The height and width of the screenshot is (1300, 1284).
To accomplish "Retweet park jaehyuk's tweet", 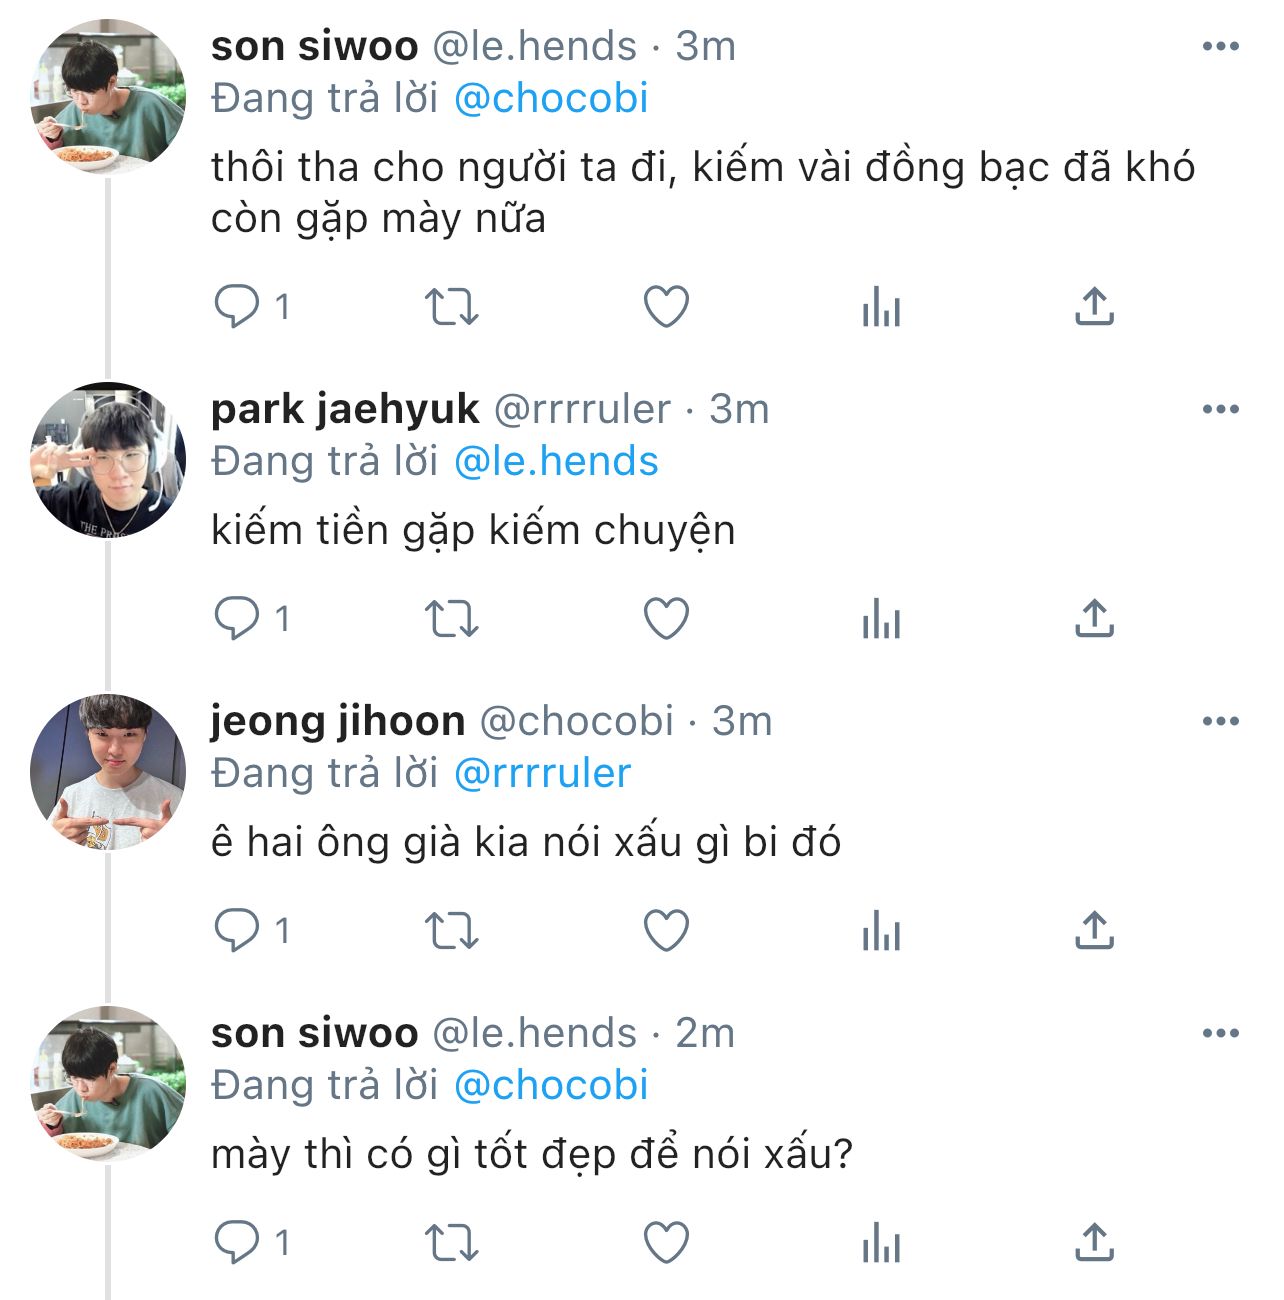I will pyautogui.click(x=452, y=619).
